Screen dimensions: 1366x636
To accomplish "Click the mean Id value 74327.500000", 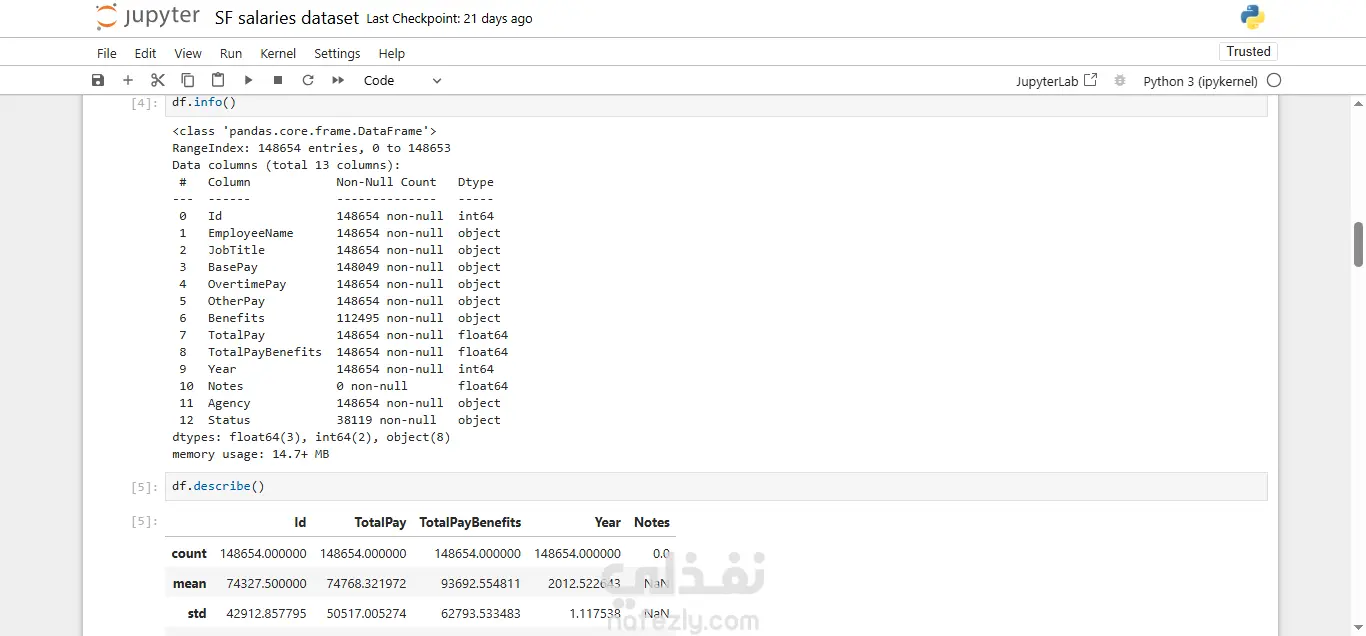I will pyautogui.click(x=266, y=583).
